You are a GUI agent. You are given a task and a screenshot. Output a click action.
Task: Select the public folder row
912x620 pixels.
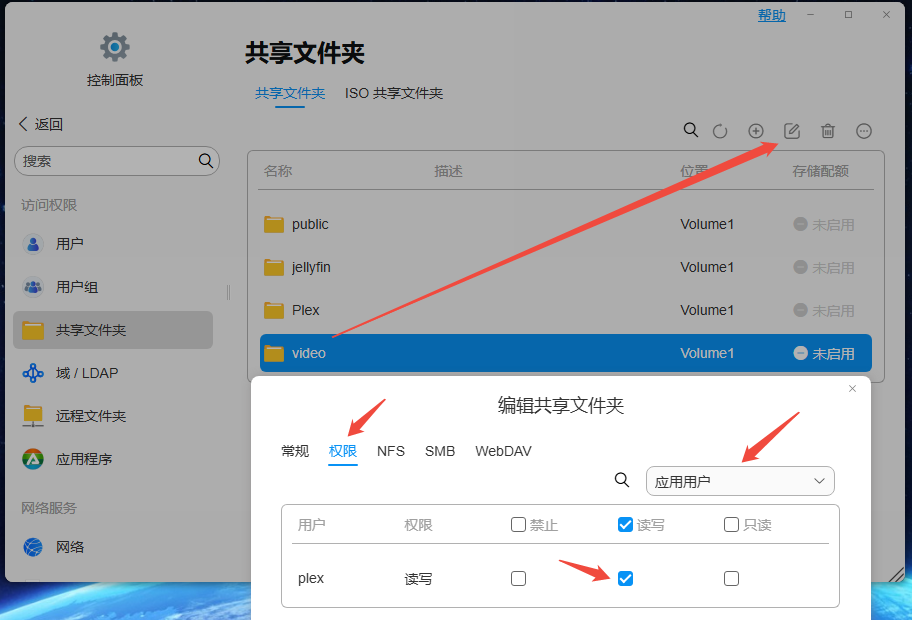(x=565, y=224)
